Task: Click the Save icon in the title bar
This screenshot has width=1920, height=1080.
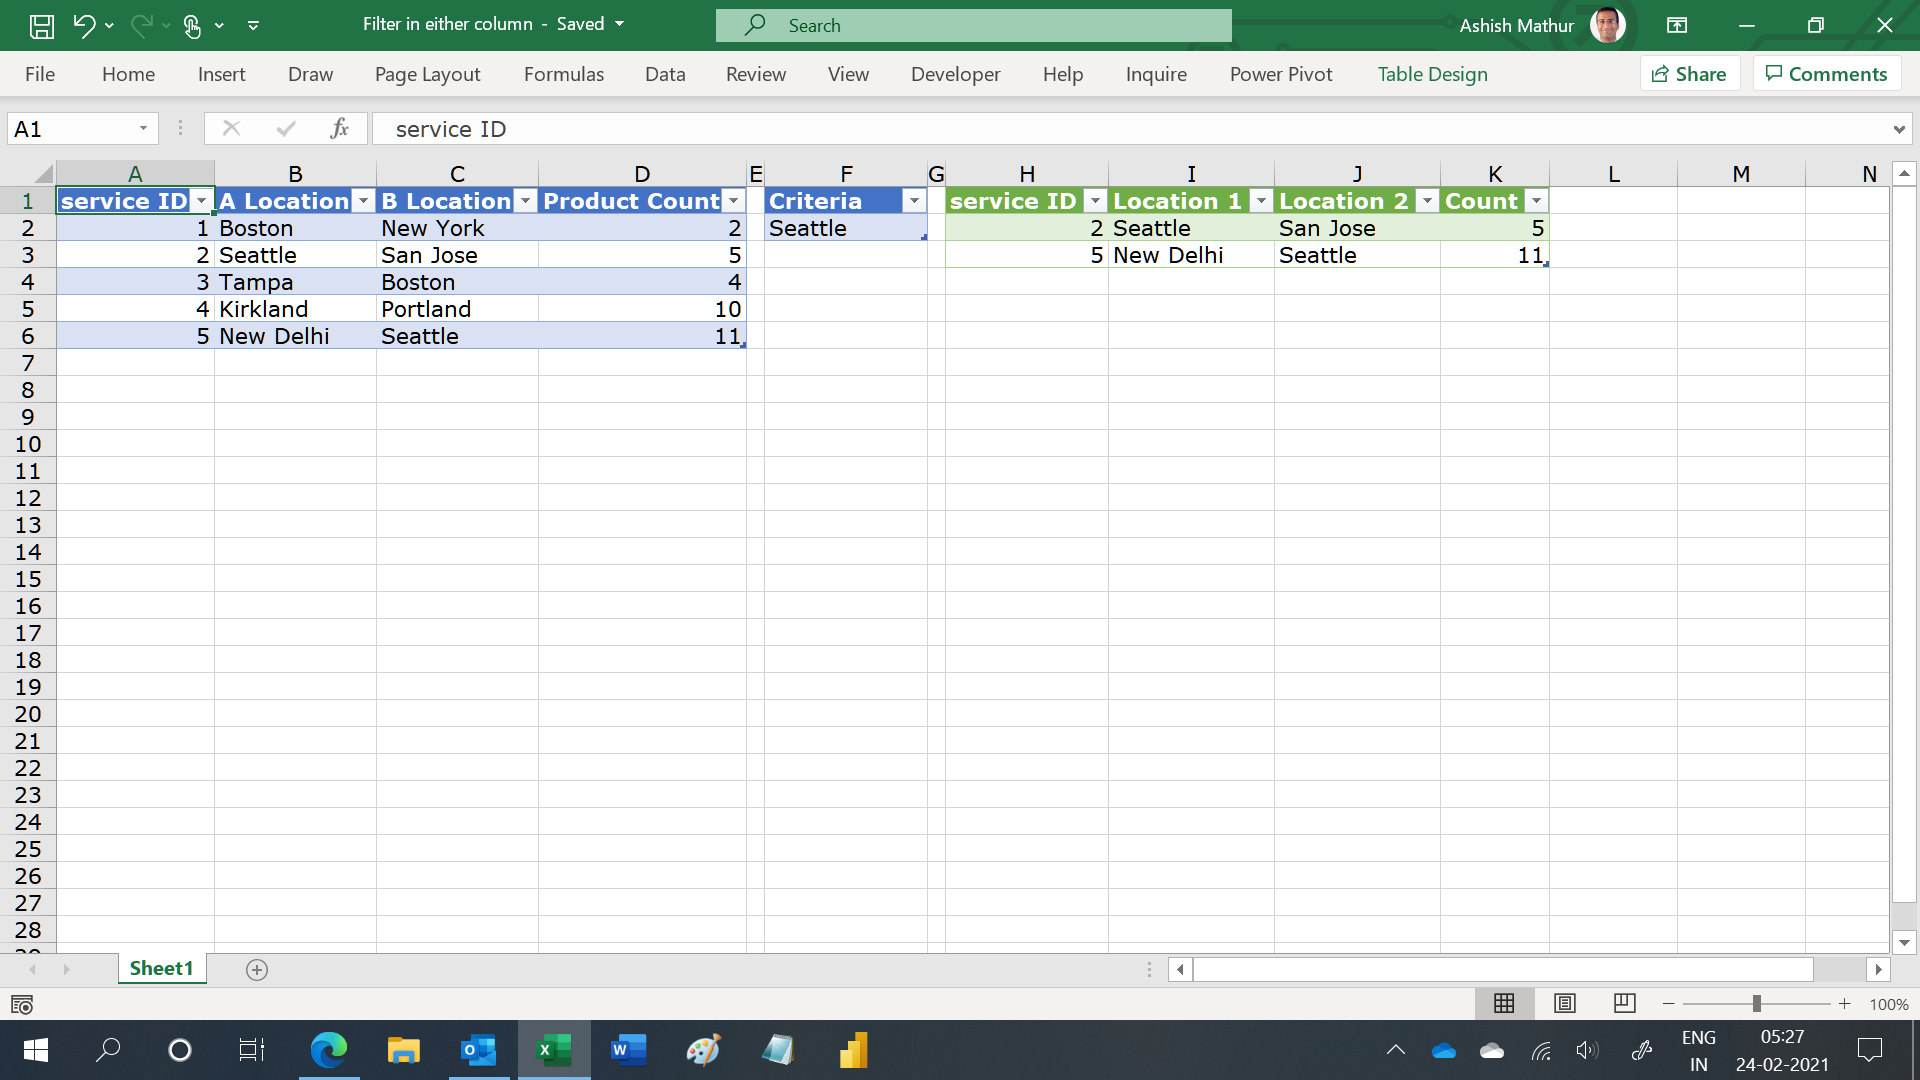Action: [42, 26]
